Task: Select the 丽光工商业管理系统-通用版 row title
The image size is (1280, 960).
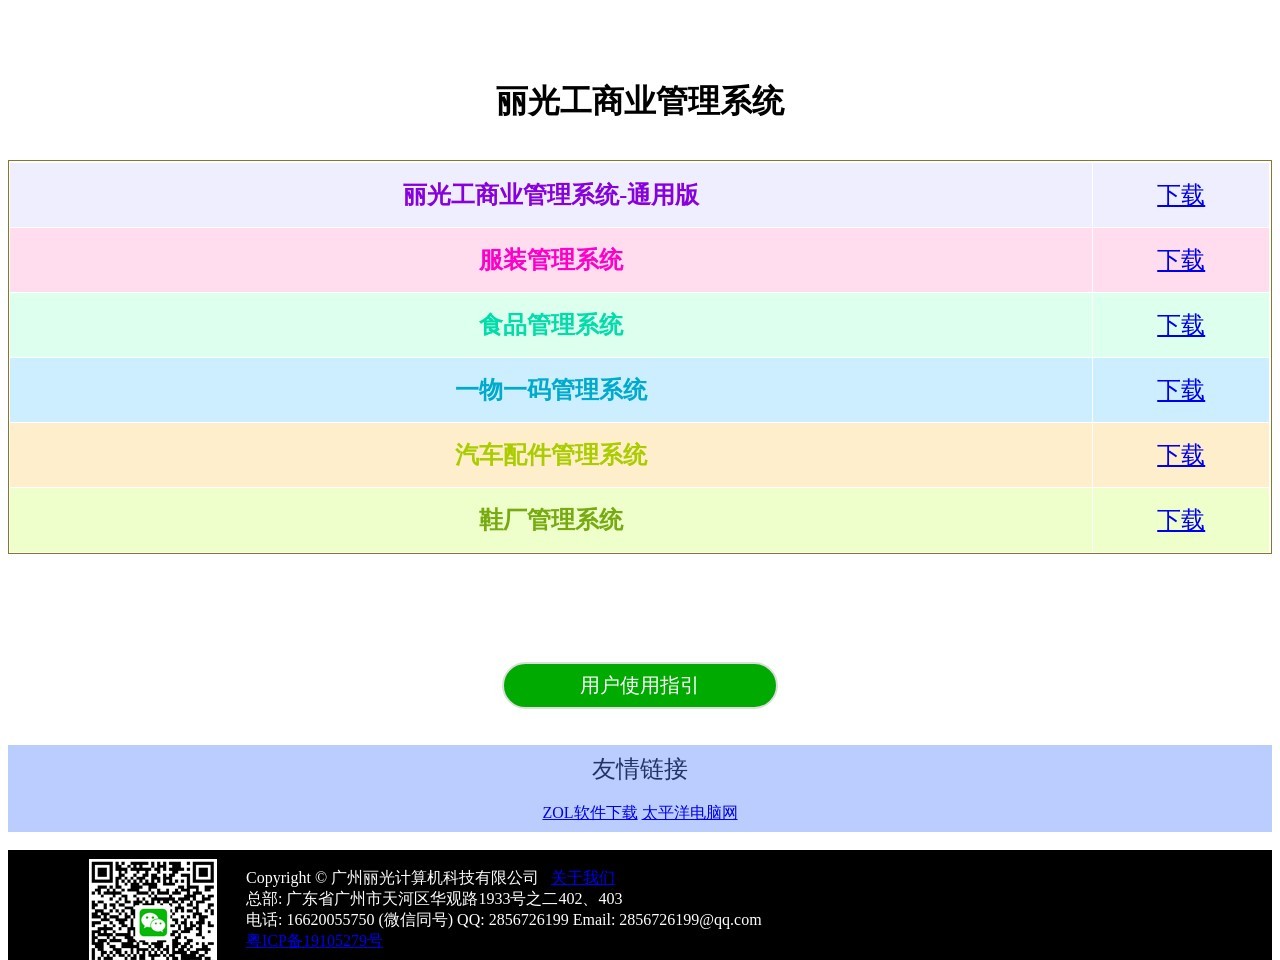Action: [551, 195]
